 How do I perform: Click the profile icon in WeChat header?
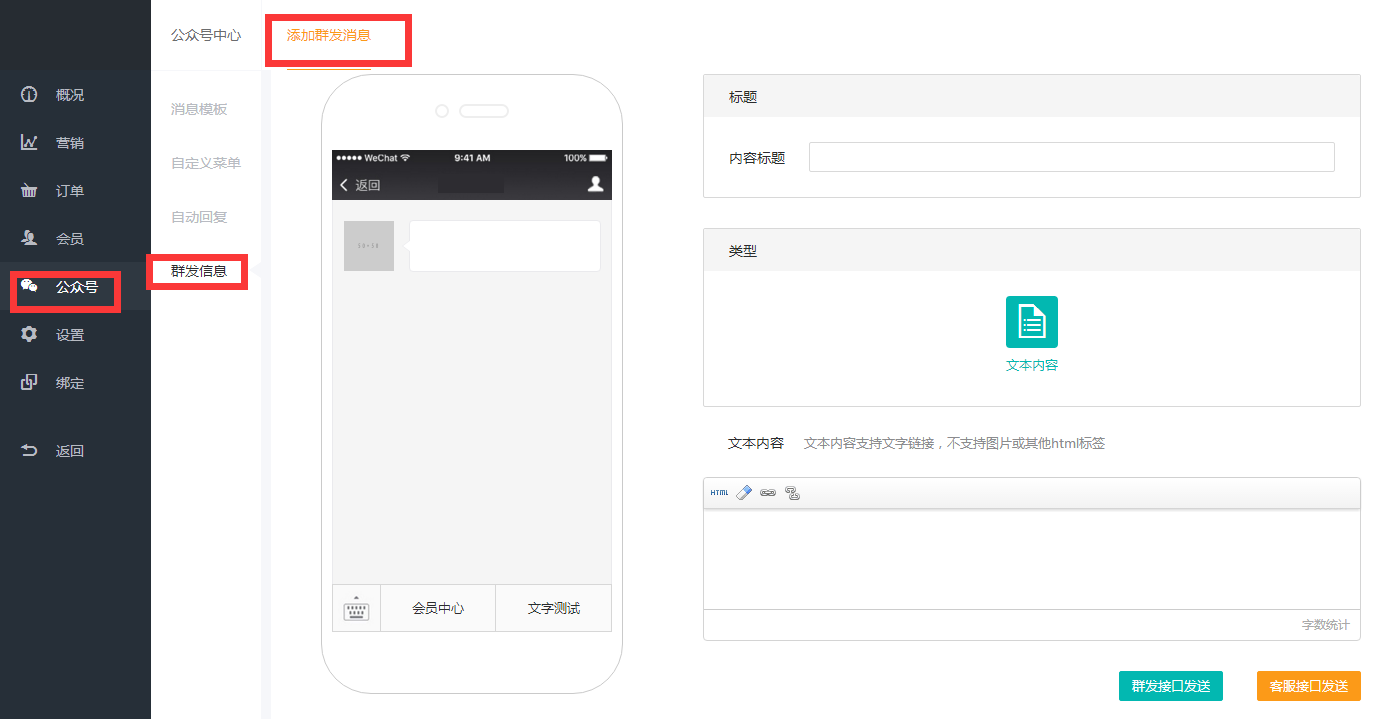tap(596, 184)
